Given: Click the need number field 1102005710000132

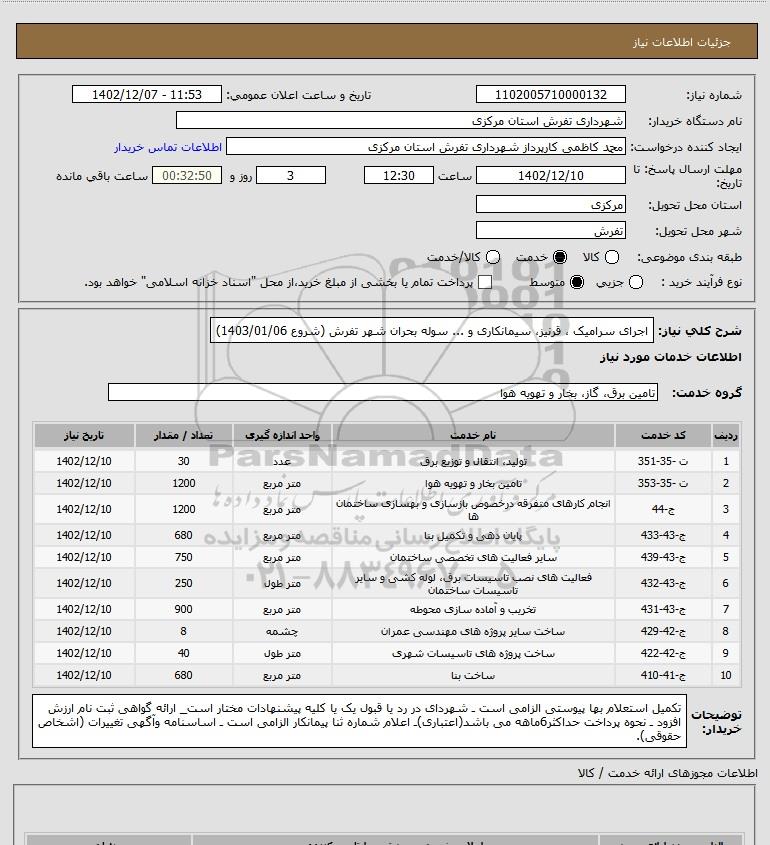Looking at the screenshot, I should (551, 94).
